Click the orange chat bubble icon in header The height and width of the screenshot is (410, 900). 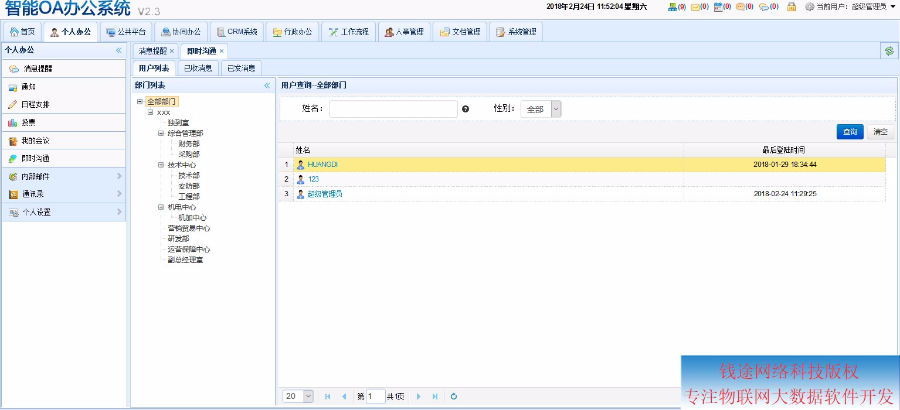point(740,7)
